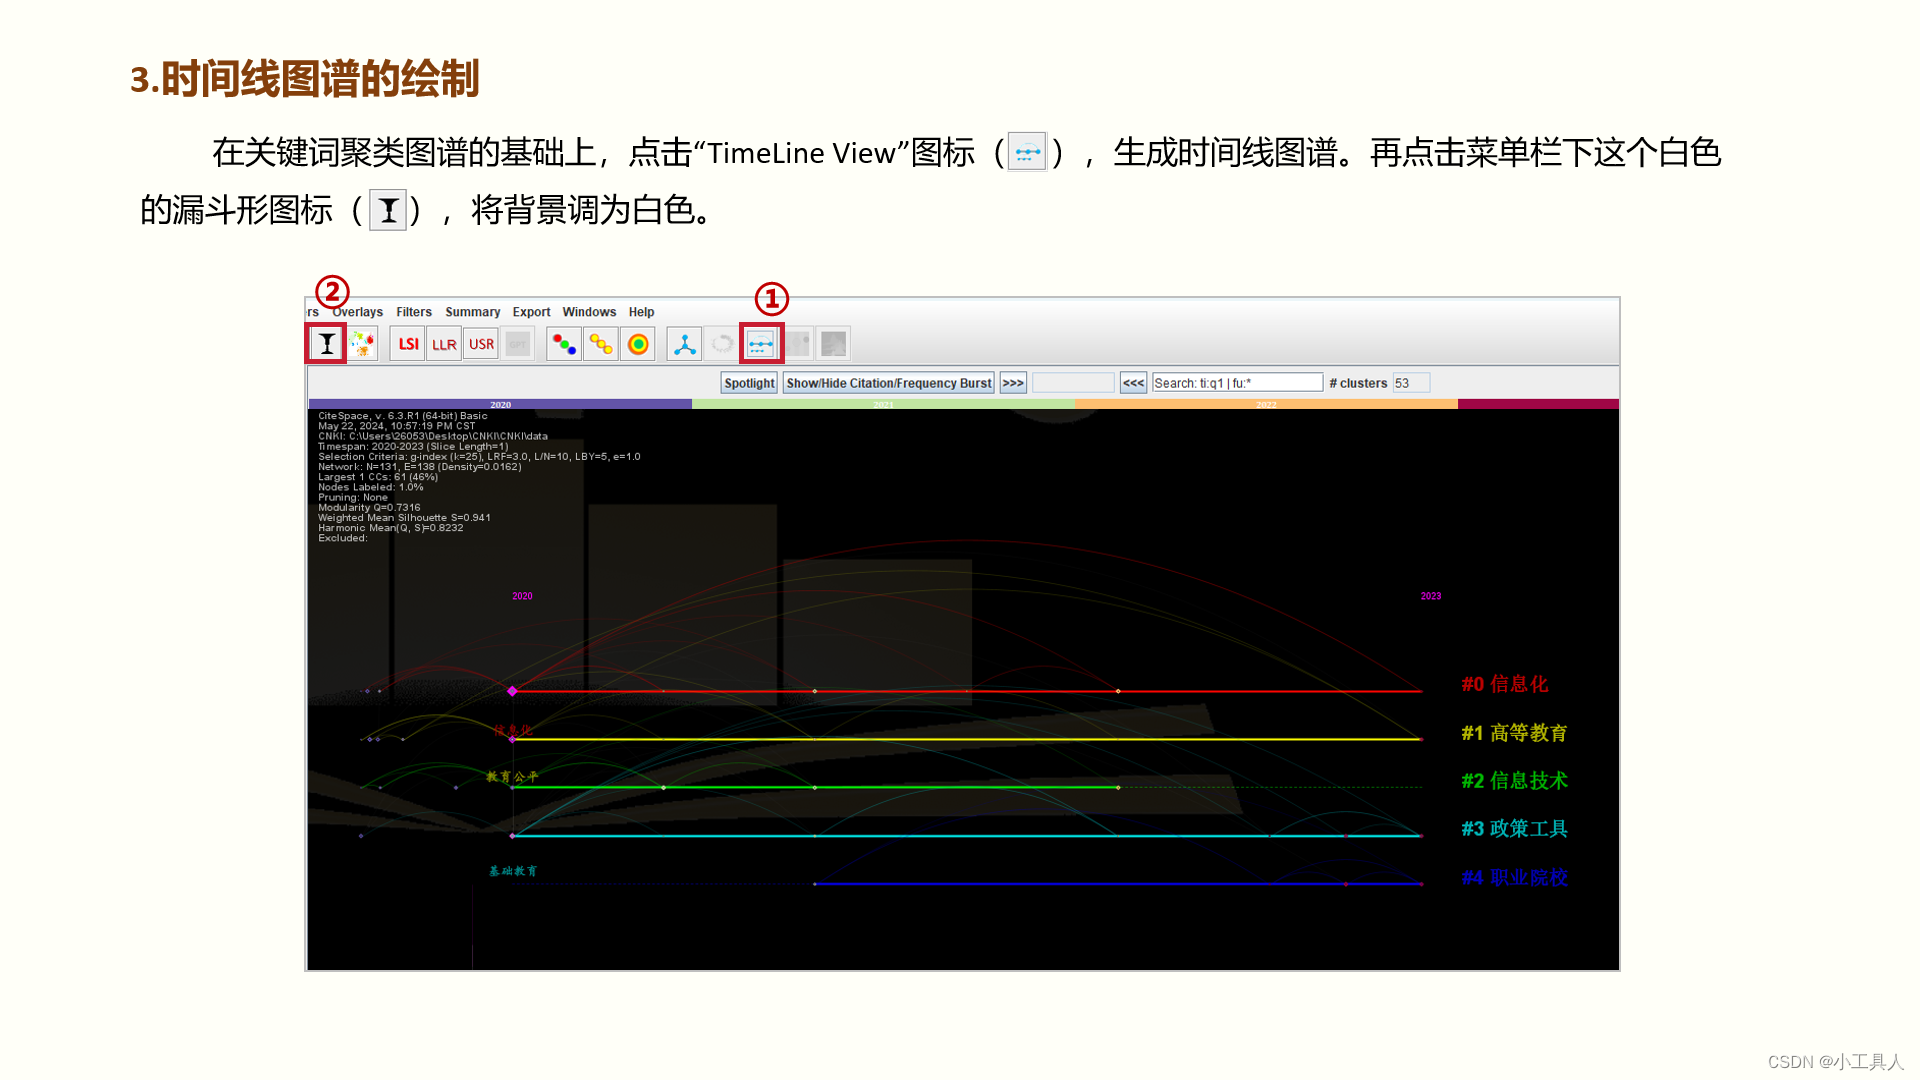1920x1080 pixels.
Task: Open the Export menu
Action: coord(531,312)
